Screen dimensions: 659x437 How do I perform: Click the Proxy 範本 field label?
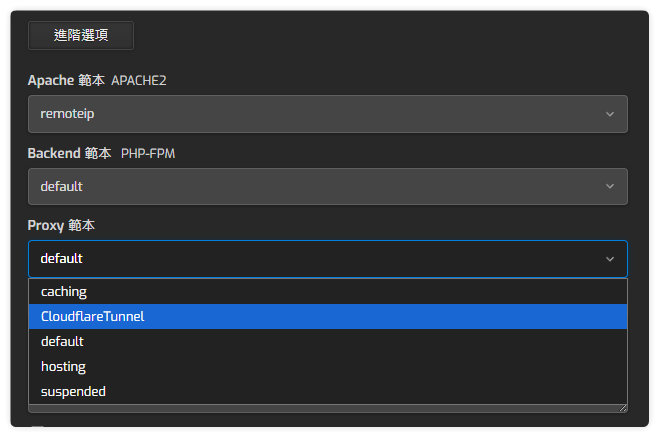61,226
